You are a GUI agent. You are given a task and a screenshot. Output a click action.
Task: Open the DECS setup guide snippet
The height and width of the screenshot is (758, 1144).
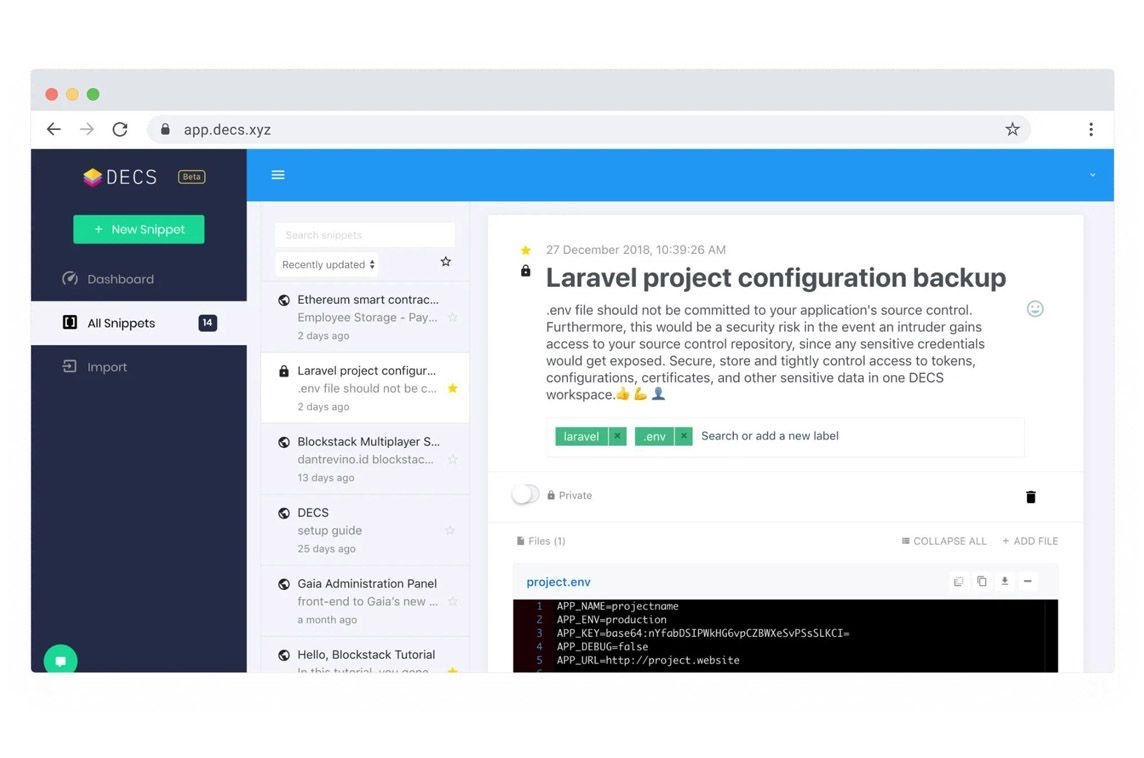click(365, 530)
